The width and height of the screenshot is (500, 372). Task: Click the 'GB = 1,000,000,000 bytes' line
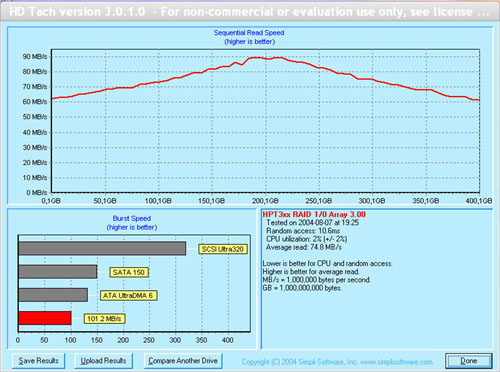302,288
